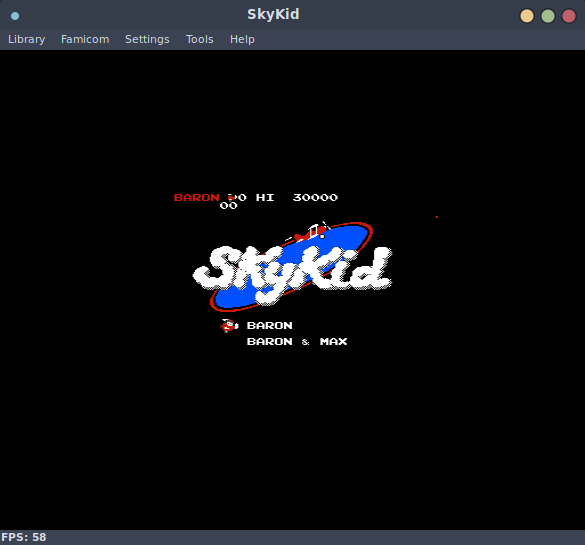Click the HI 30000 high score
The image size is (585, 545).
click(x=297, y=197)
